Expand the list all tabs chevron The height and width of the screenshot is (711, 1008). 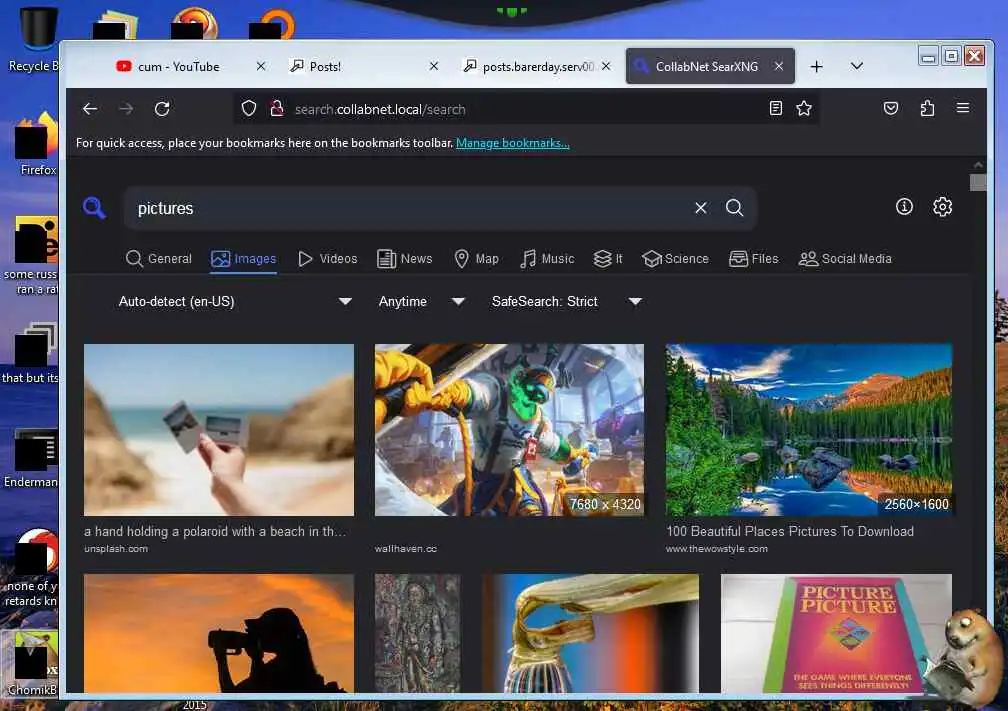[x=856, y=66]
